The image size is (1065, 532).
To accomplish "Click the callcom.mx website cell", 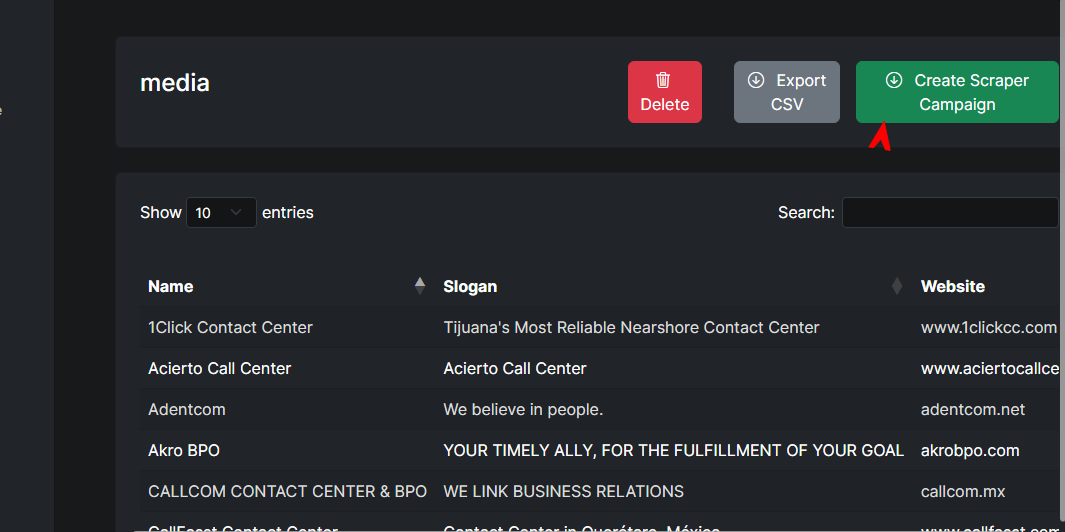I will point(963,491).
